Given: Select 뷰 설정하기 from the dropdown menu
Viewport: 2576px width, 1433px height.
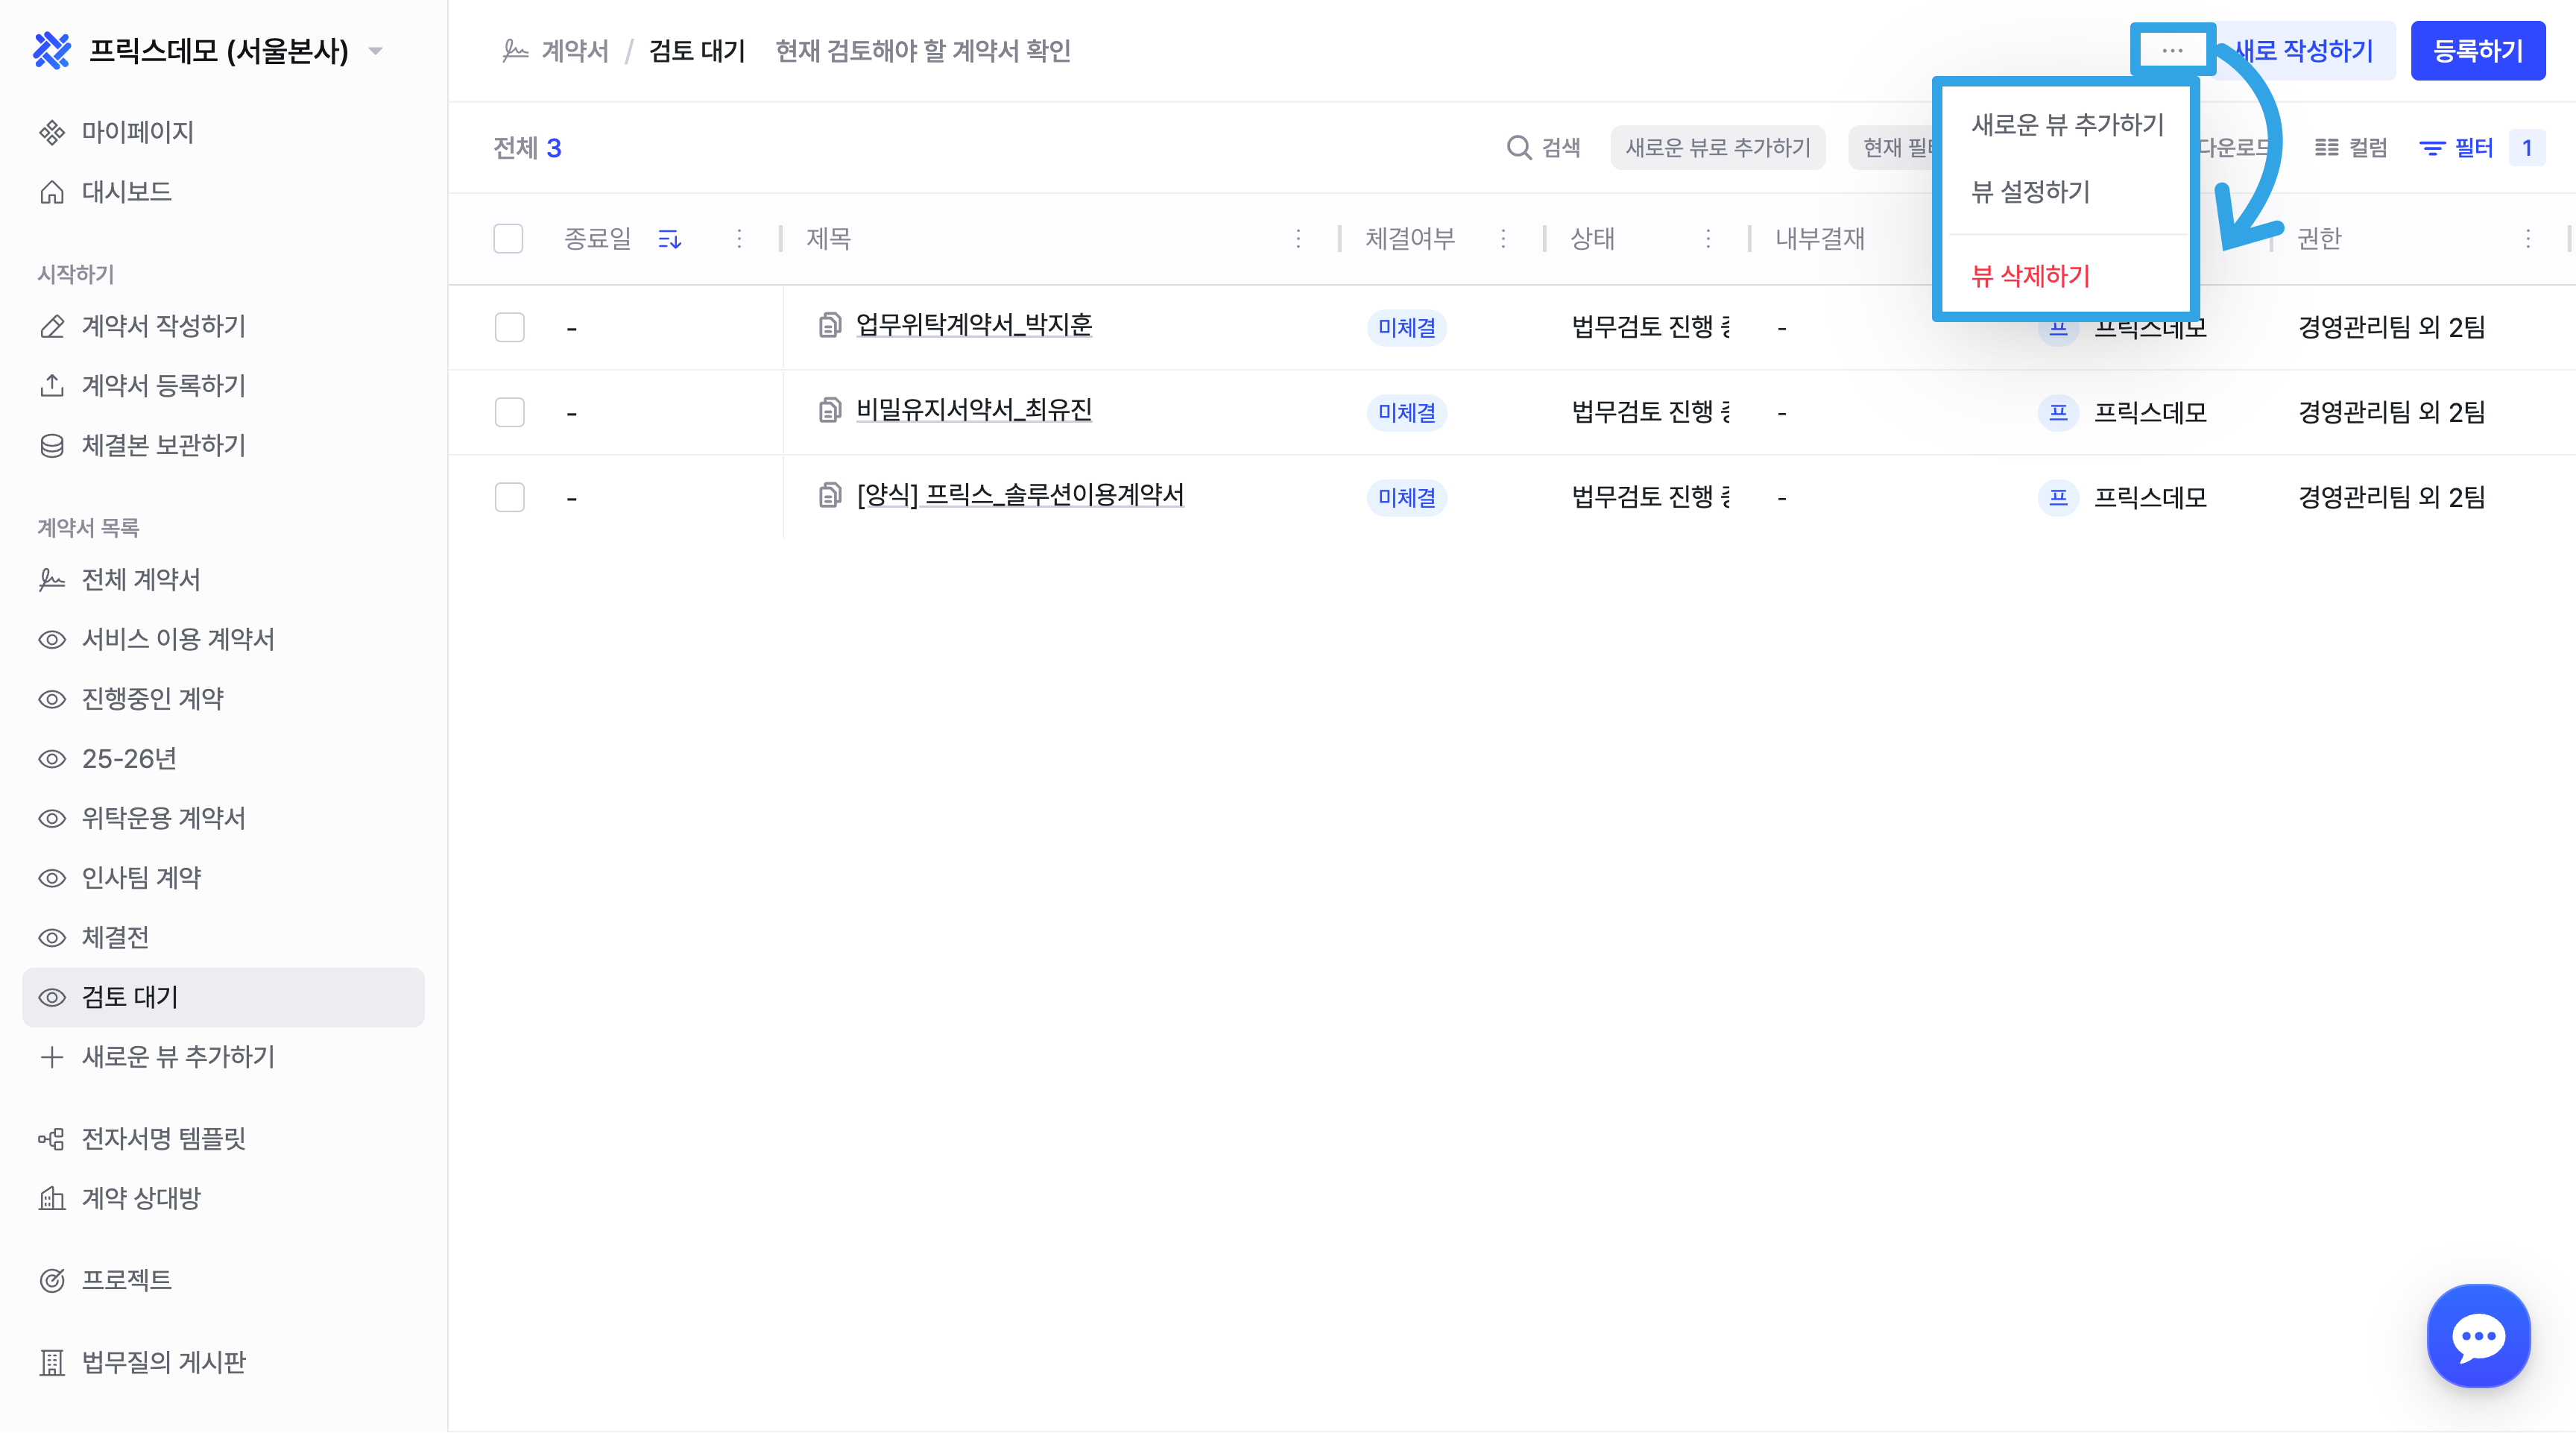Looking at the screenshot, I should point(2030,192).
